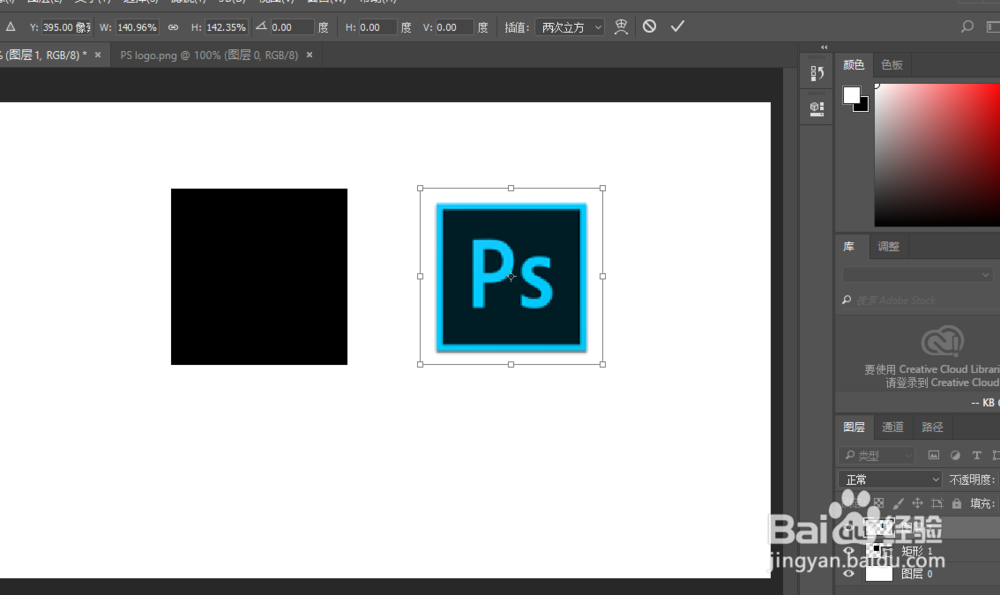Click the top-left transform handle
Screen dimensions: 1000x595
pyautogui.click(x=420, y=188)
